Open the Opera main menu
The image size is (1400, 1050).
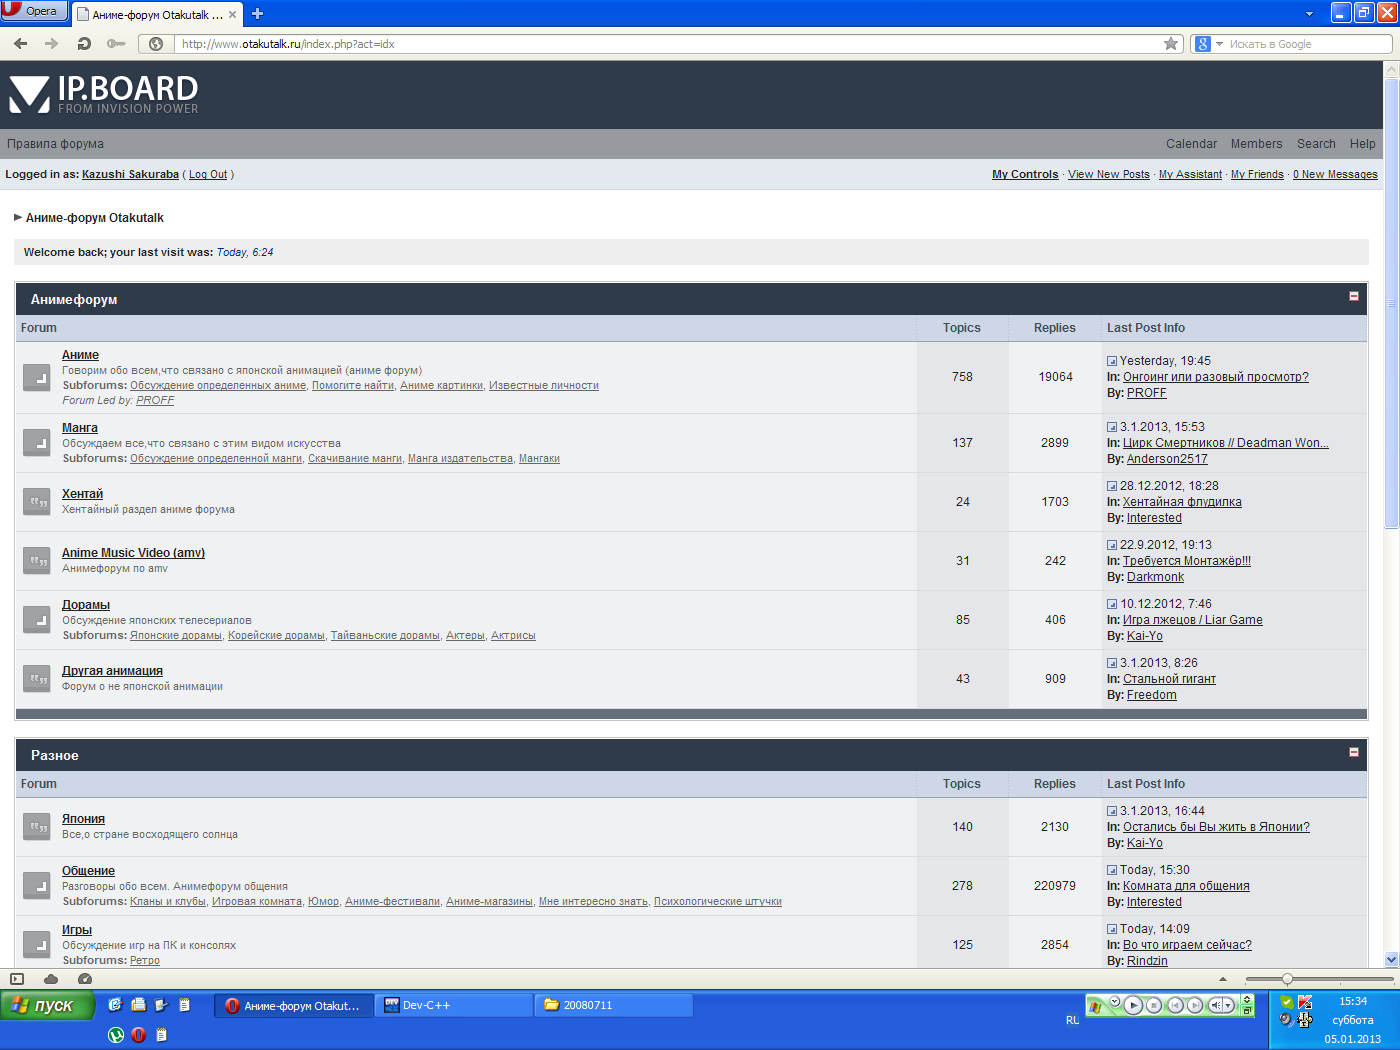pos(34,11)
